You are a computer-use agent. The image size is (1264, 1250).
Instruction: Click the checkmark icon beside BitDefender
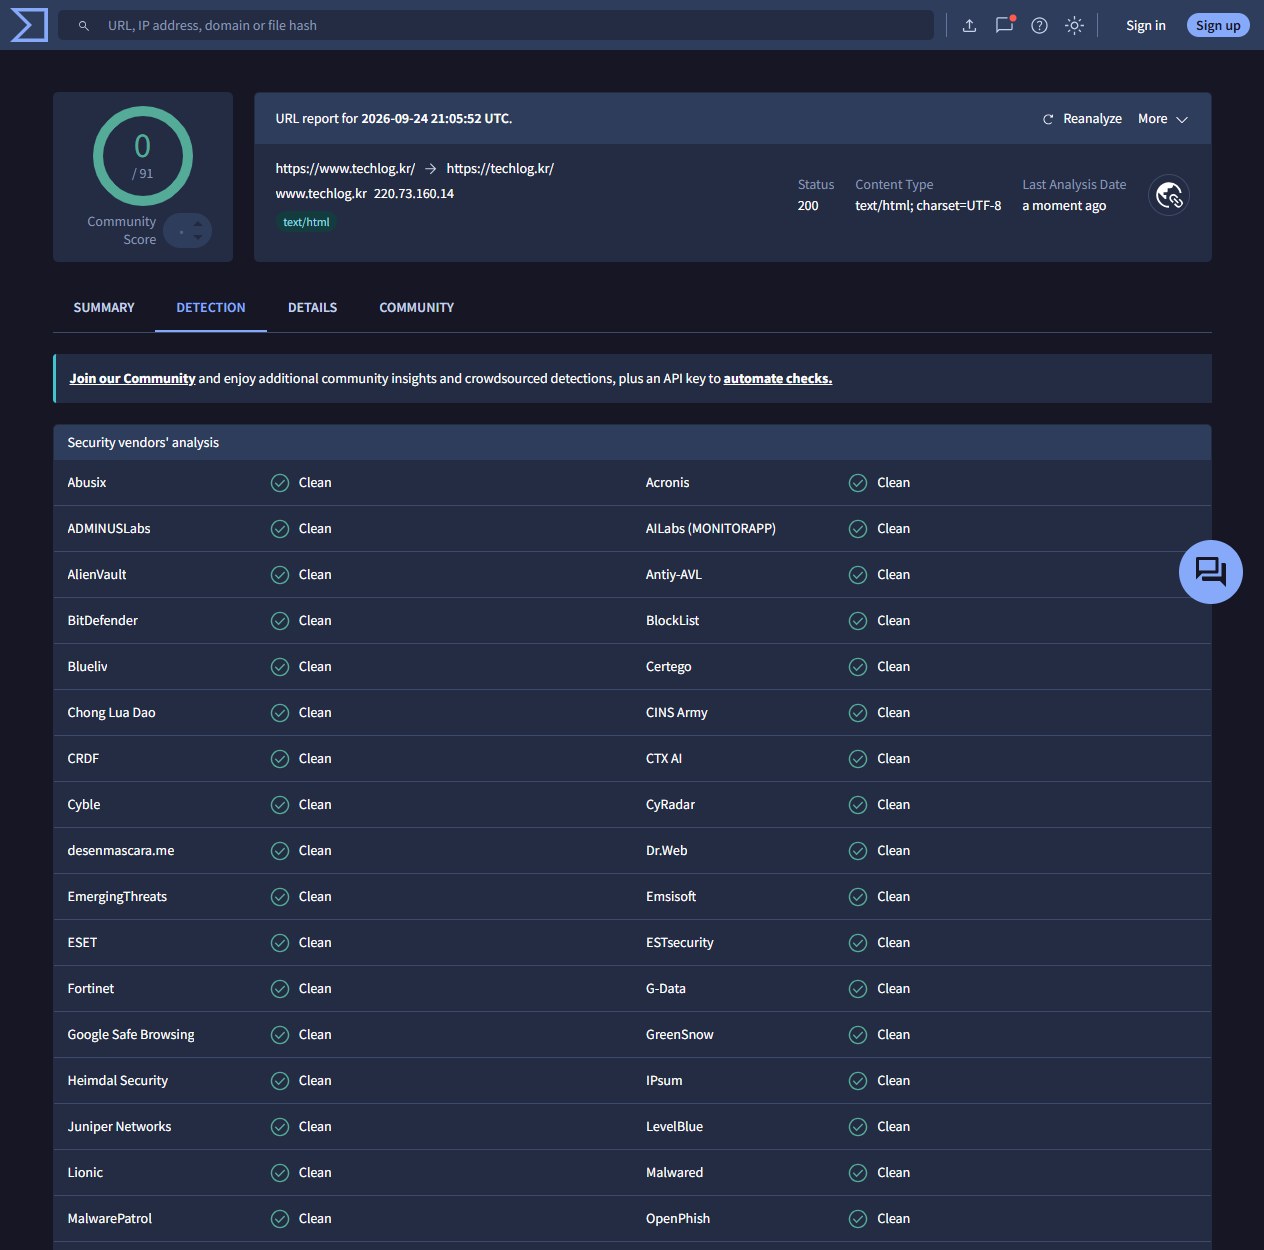pyautogui.click(x=280, y=621)
